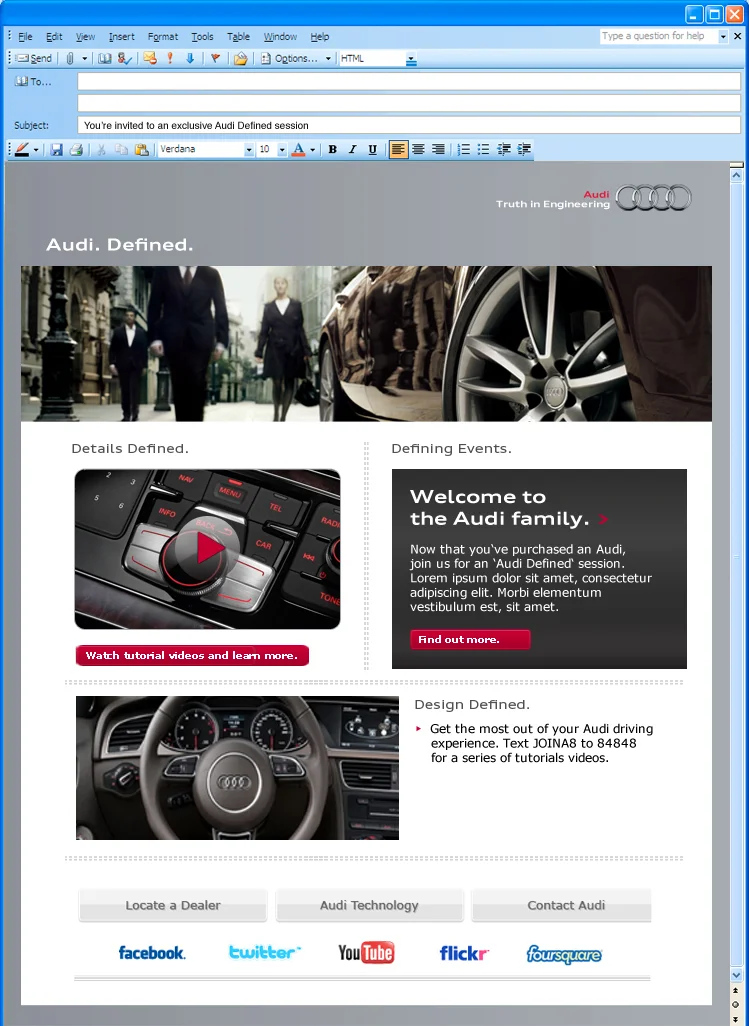Open the twitter logo link

(x=265, y=952)
